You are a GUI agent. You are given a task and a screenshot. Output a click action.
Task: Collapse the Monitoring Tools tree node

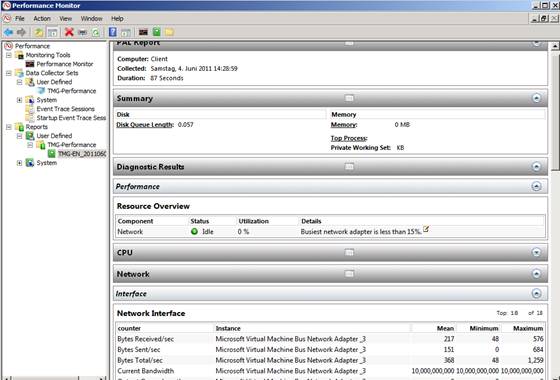click(x=9, y=55)
